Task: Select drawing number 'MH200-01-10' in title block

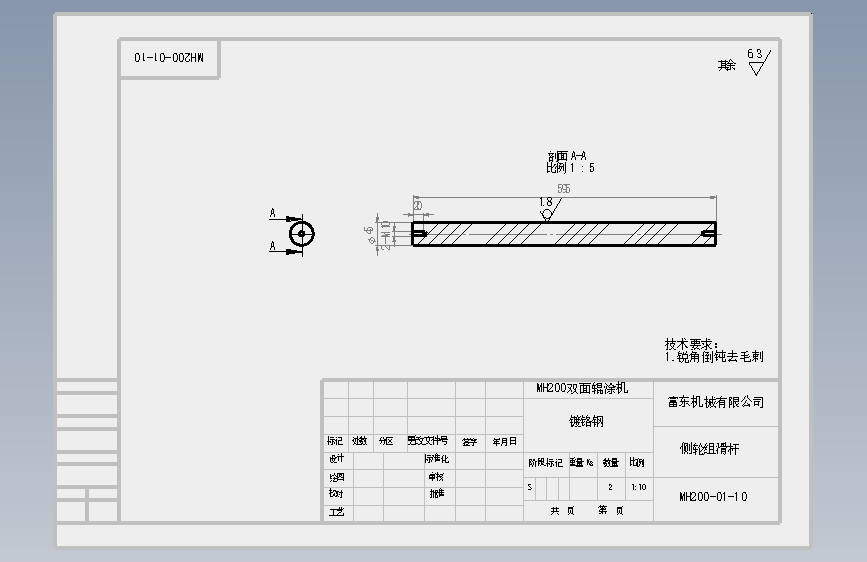Action: click(x=713, y=497)
